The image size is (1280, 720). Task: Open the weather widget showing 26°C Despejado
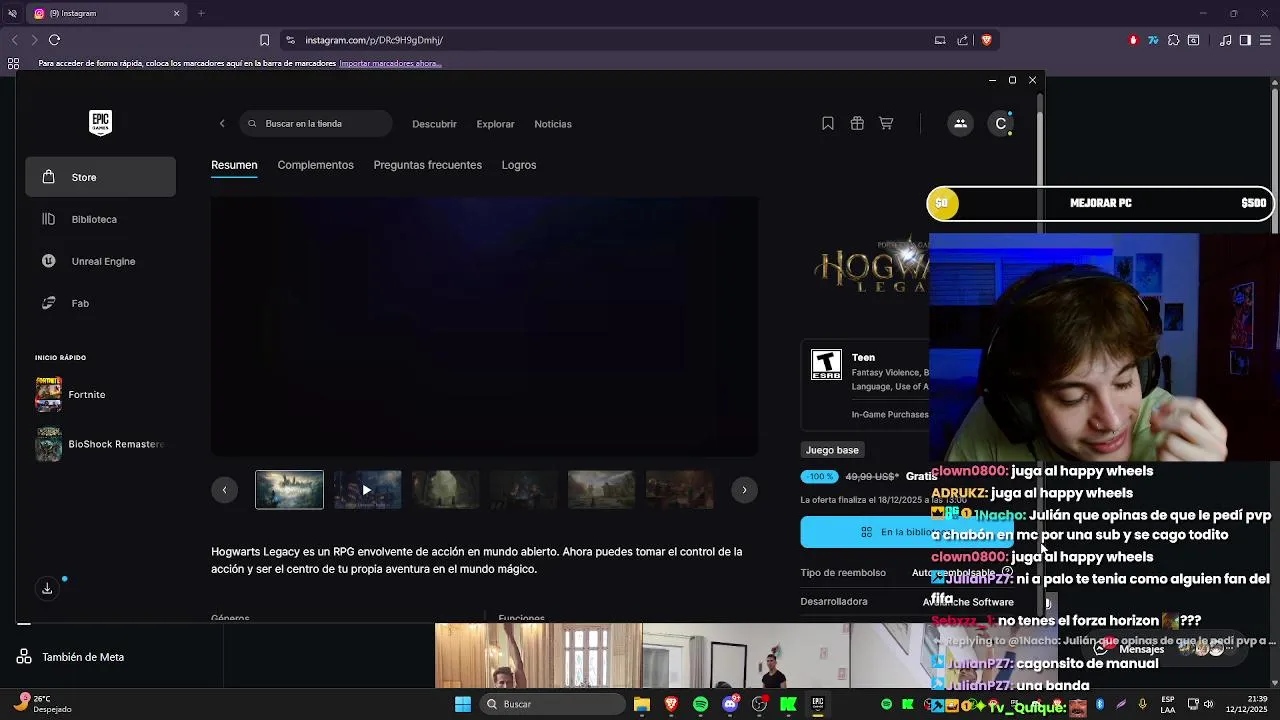tap(43, 704)
